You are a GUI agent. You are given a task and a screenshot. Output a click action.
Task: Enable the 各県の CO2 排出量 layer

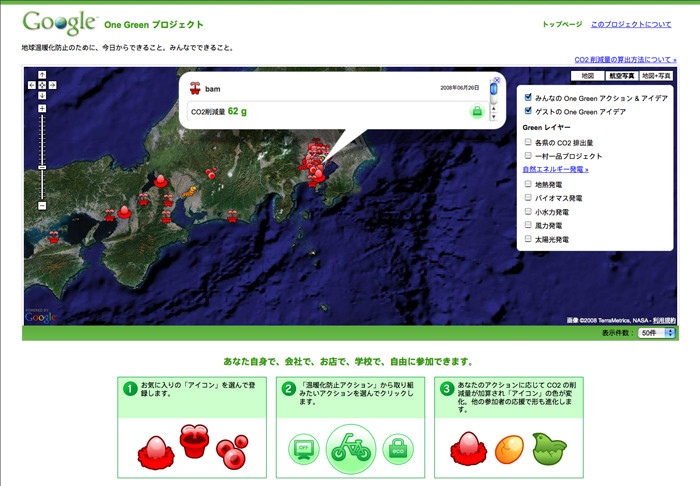(x=528, y=142)
